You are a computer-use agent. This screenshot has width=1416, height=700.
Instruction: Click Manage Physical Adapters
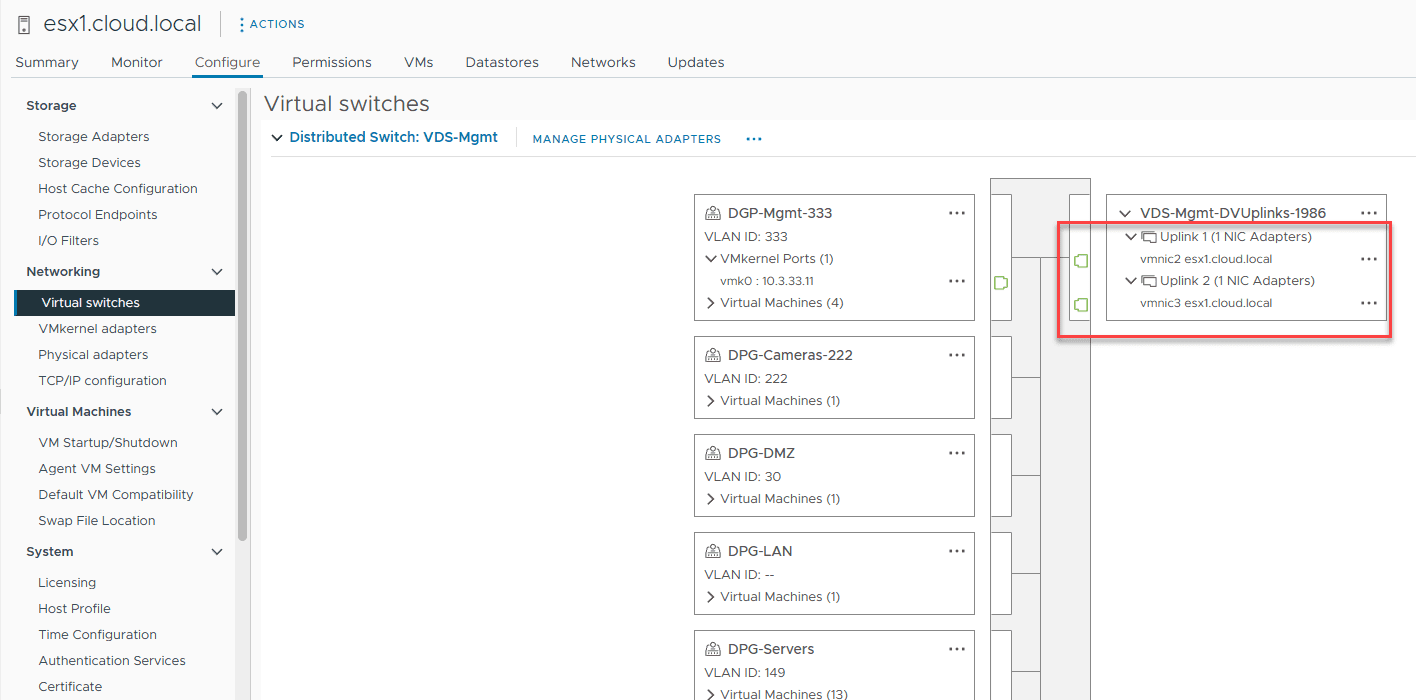pyautogui.click(x=626, y=139)
